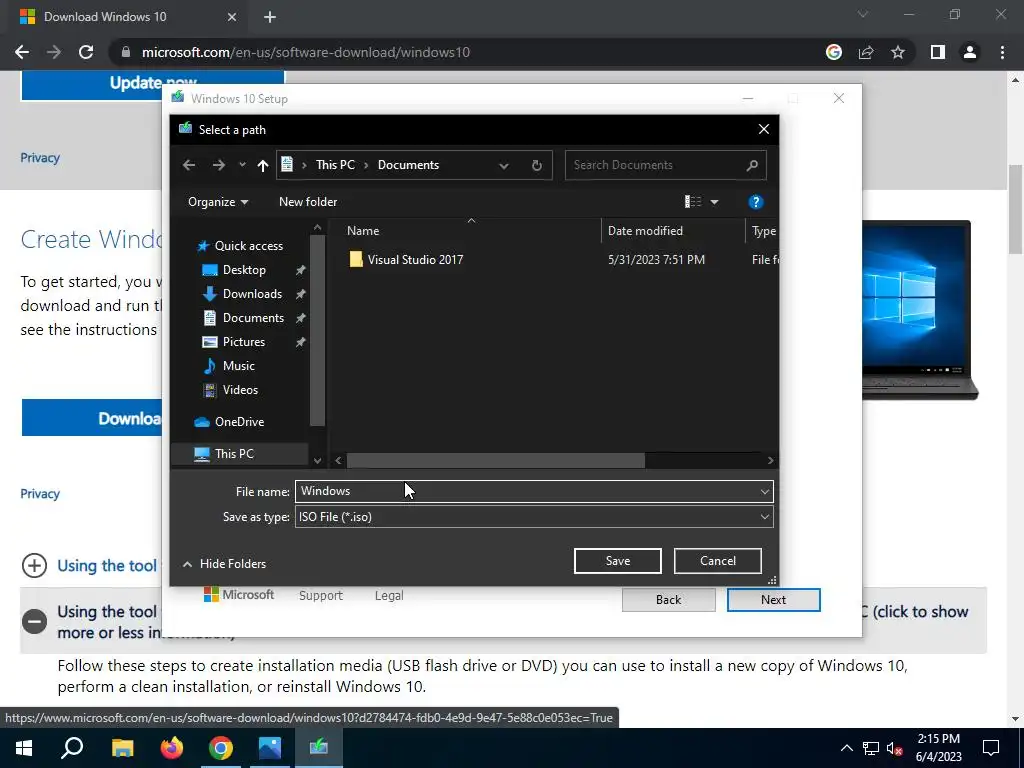Viewport: 1024px width, 768px height.
Task: Select Music in navigation pane
Action: [x=238, y=366]
